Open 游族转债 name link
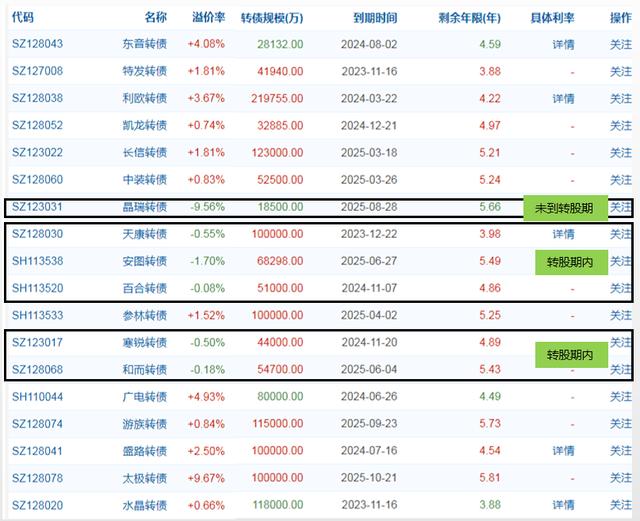 coord(145,423)
